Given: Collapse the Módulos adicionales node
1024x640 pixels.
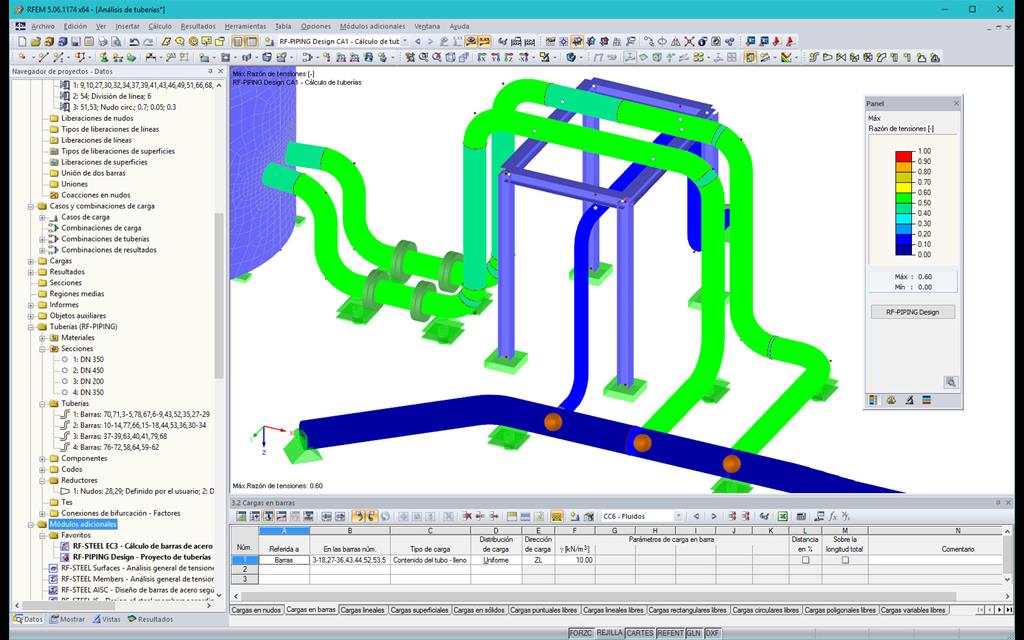Looking at the screenshot, I should 31,524.
